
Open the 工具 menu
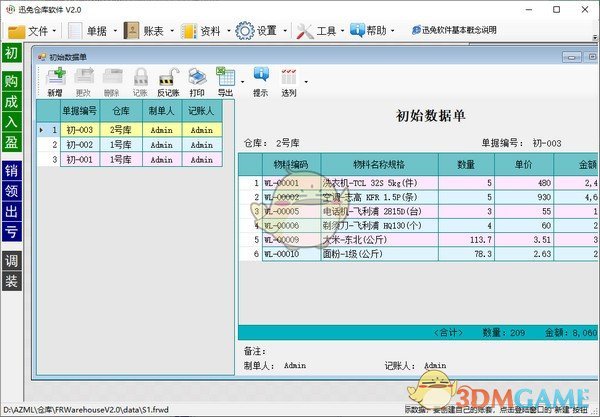coord(320,31)
